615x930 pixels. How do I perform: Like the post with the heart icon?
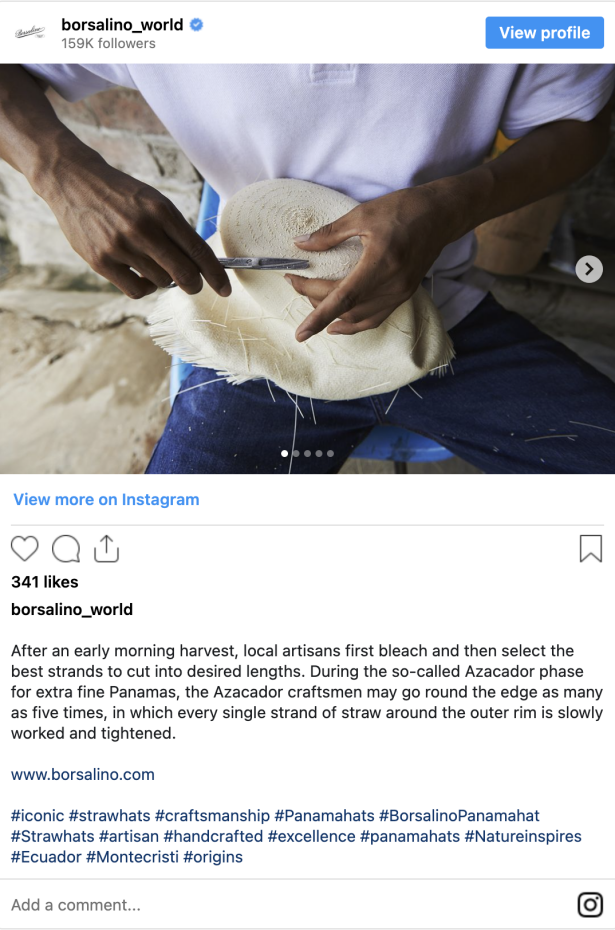[24, 549]
